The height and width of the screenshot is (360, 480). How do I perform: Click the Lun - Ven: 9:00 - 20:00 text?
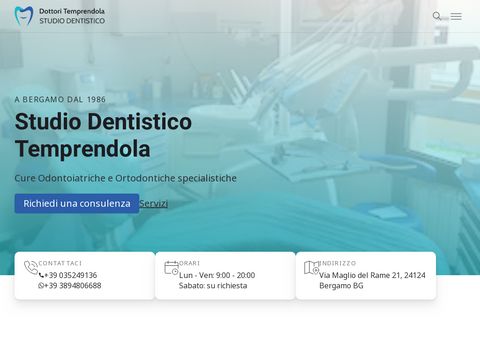(x=217, y=275)
